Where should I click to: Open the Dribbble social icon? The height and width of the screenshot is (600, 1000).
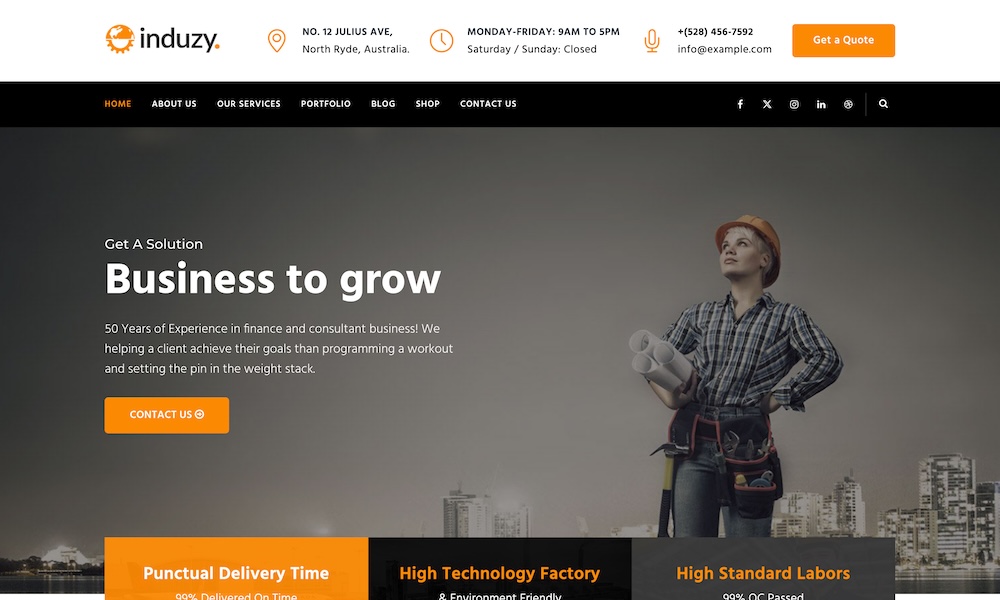tap(848, 104)
